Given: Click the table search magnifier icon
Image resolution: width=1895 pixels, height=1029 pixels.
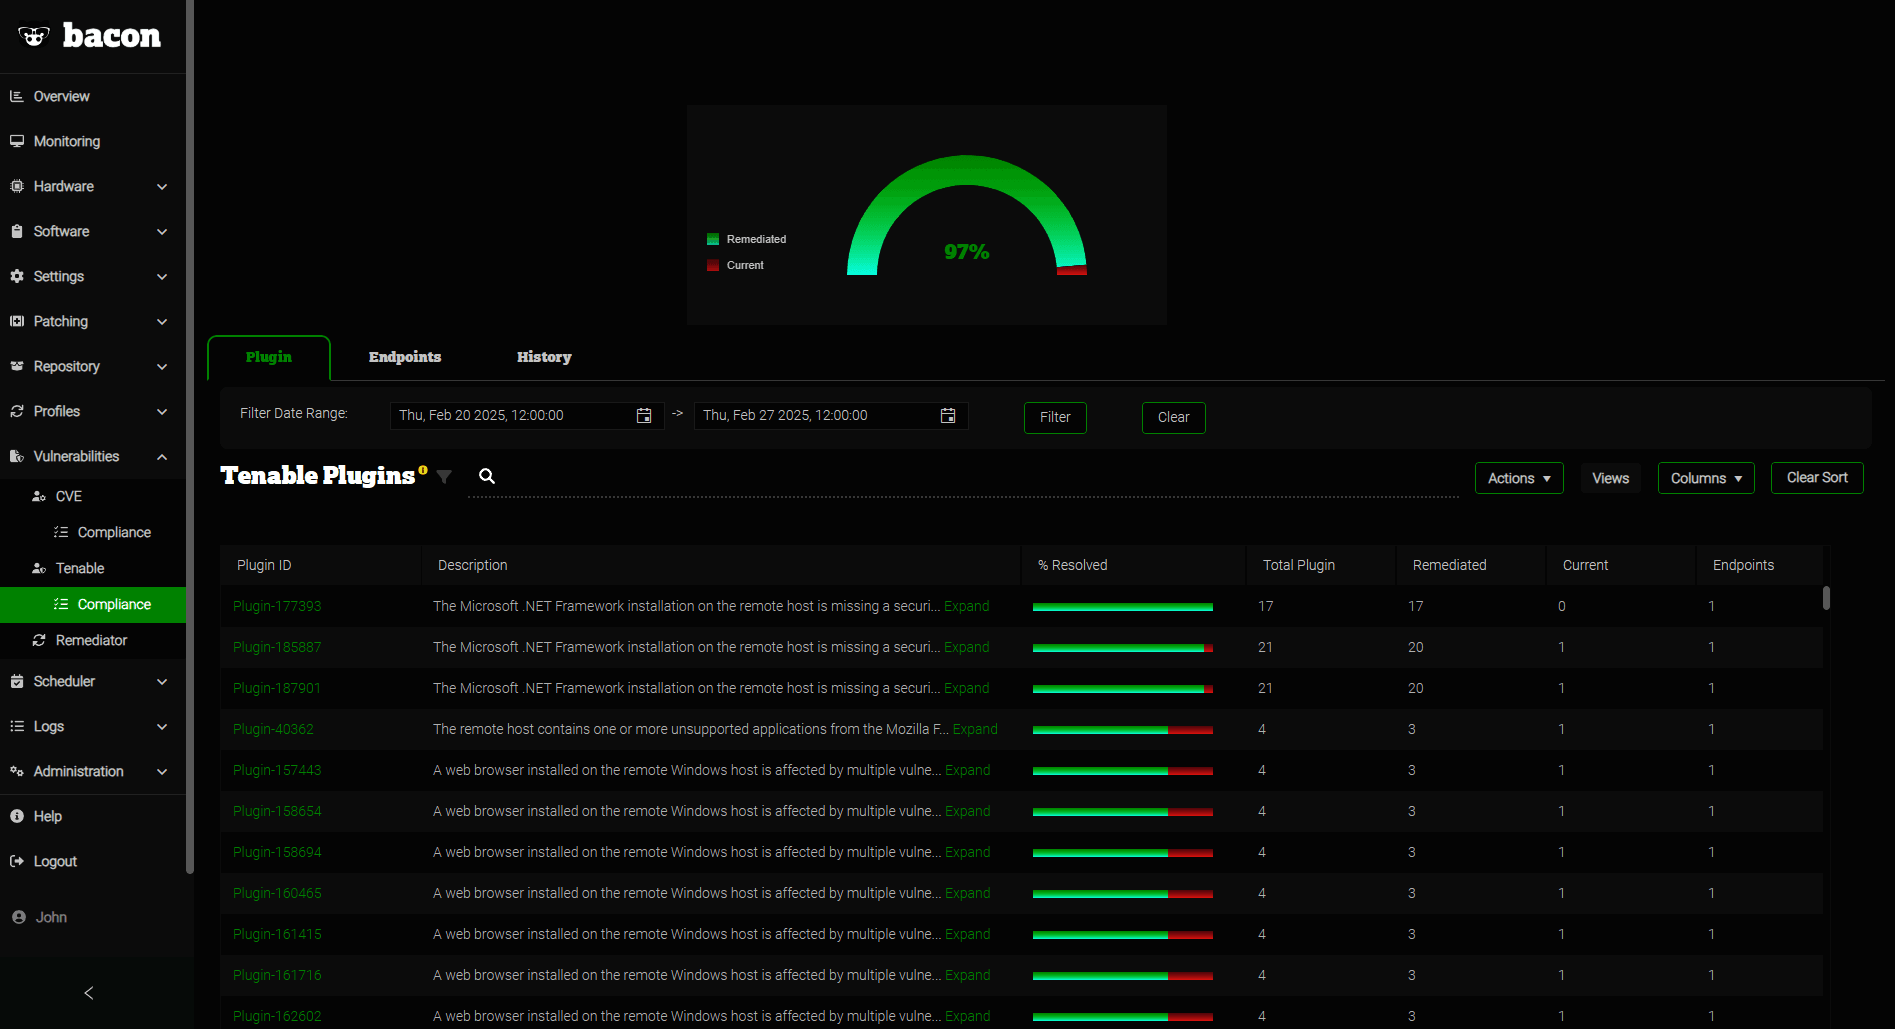Looking at the screenshot, I should pos(487,476).
